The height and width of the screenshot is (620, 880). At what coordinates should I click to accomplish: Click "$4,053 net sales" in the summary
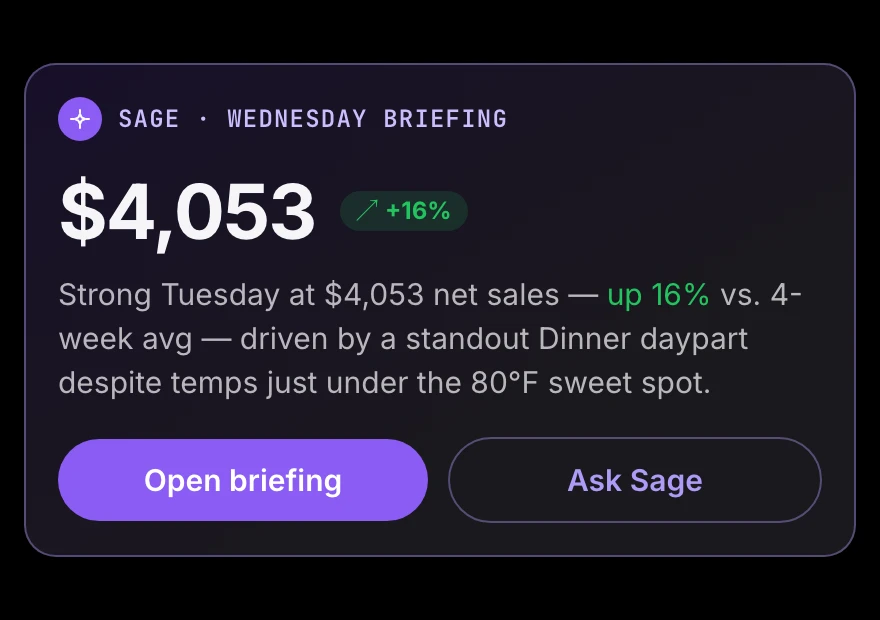pos(442,295)
